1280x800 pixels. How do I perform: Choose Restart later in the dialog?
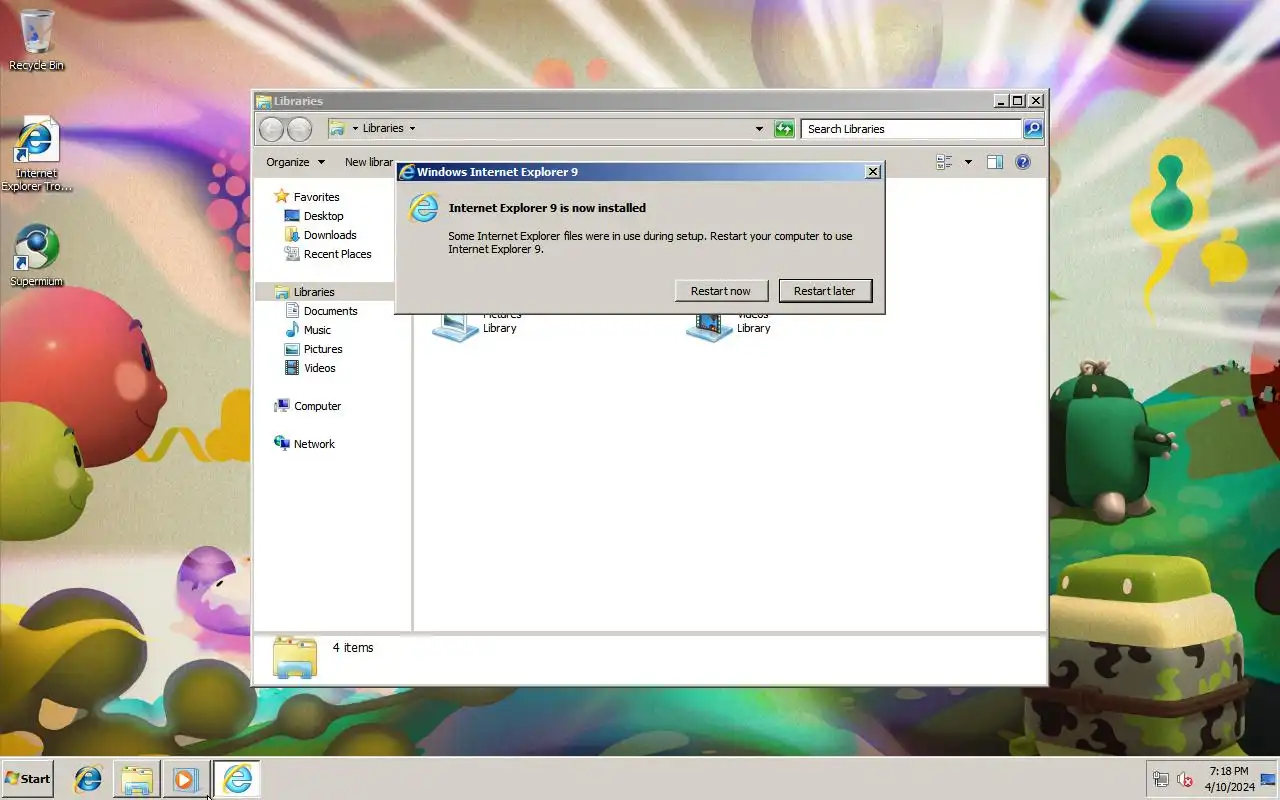click(x=825, y=291)
